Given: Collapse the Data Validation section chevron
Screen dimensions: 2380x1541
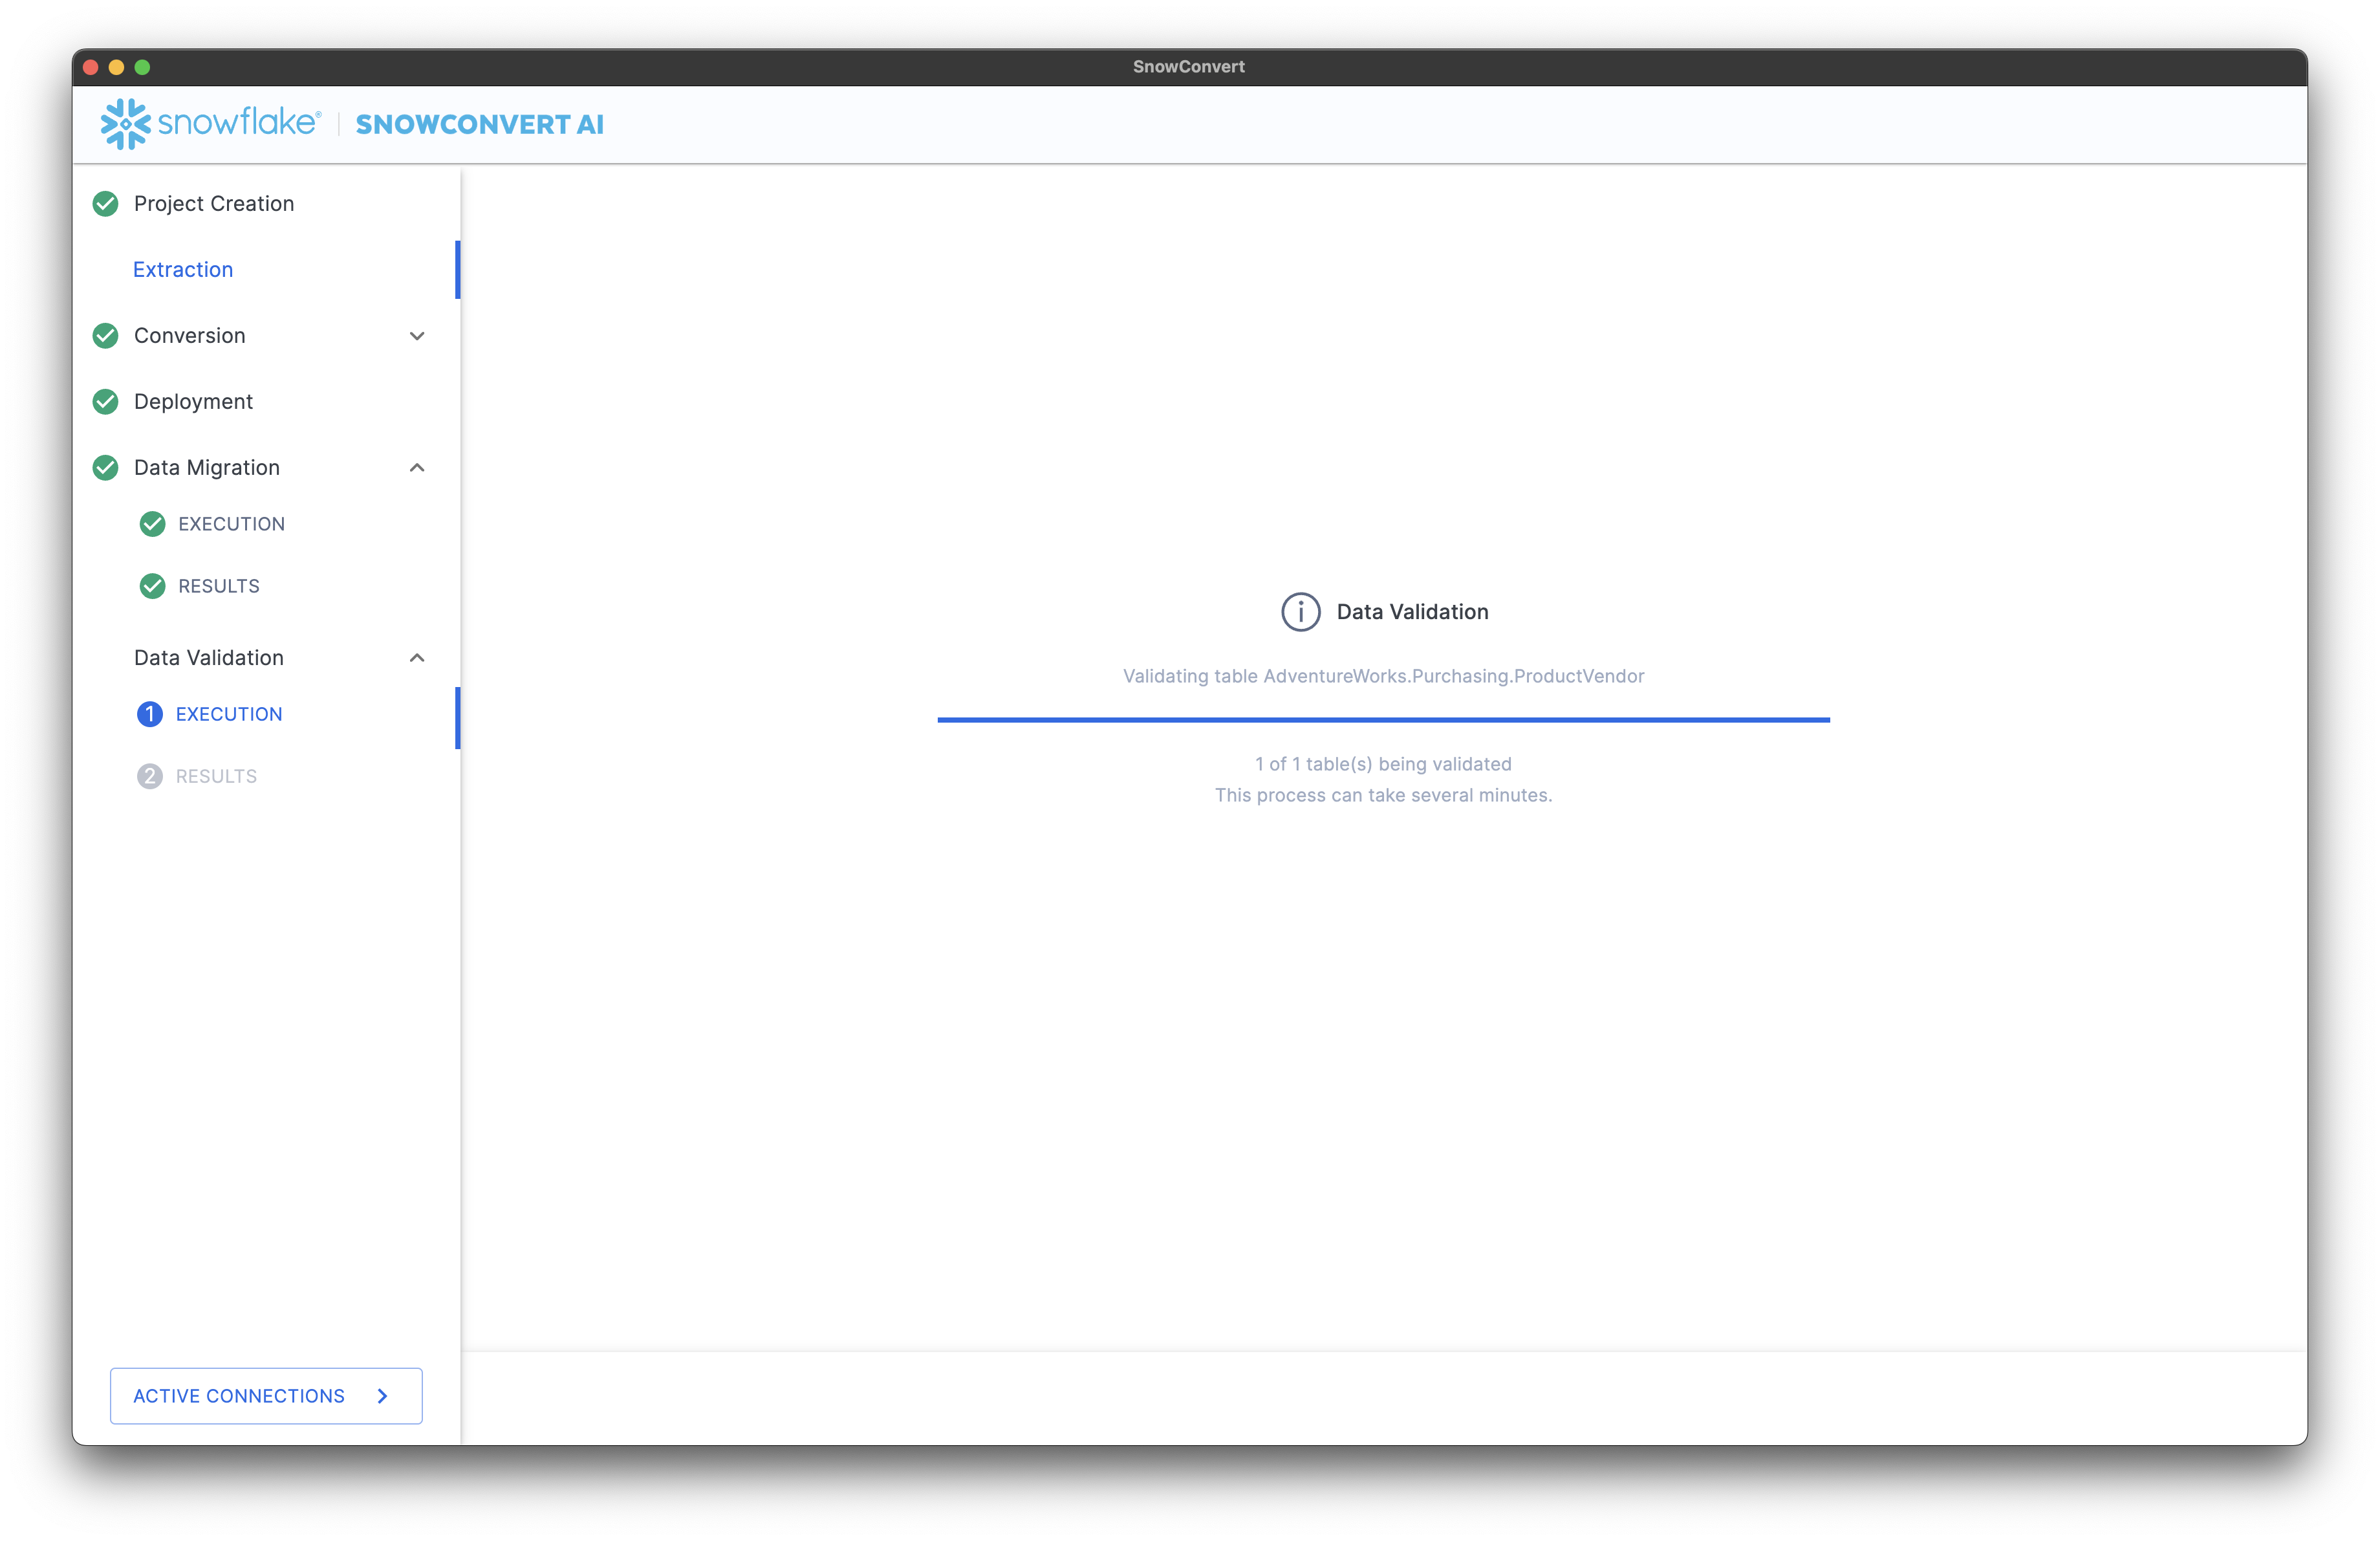Looking at the screenshot, I should tap(417, 658).
